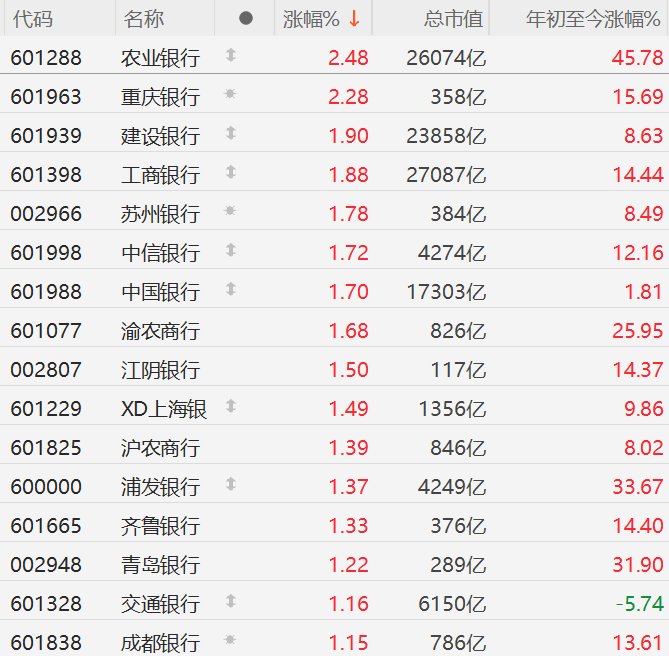Select stock name 浦发银行
Image resolution: width=669 pixels, height=656 pixels.
[x=160, y=487]
